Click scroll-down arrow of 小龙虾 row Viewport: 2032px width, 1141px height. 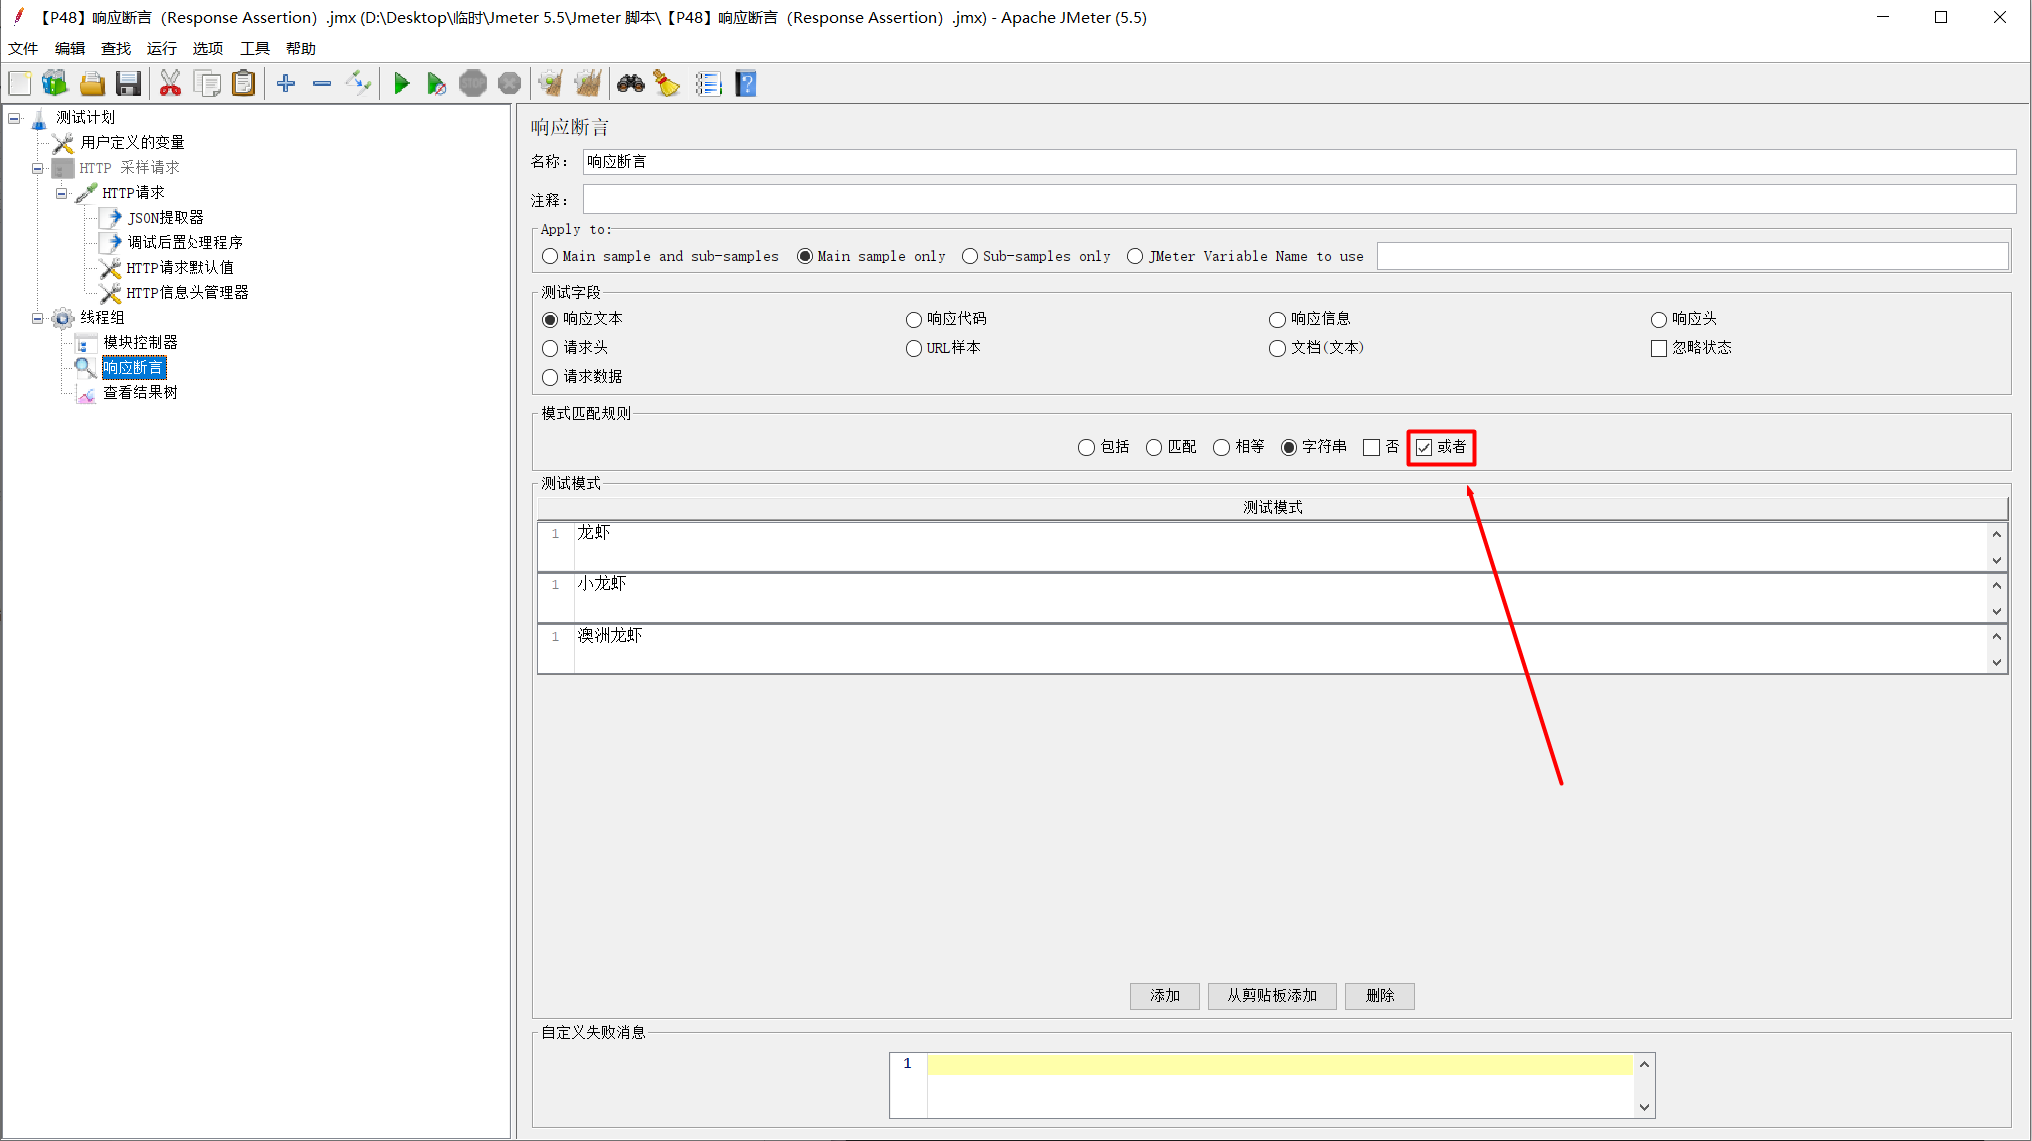click(1997, 612)
